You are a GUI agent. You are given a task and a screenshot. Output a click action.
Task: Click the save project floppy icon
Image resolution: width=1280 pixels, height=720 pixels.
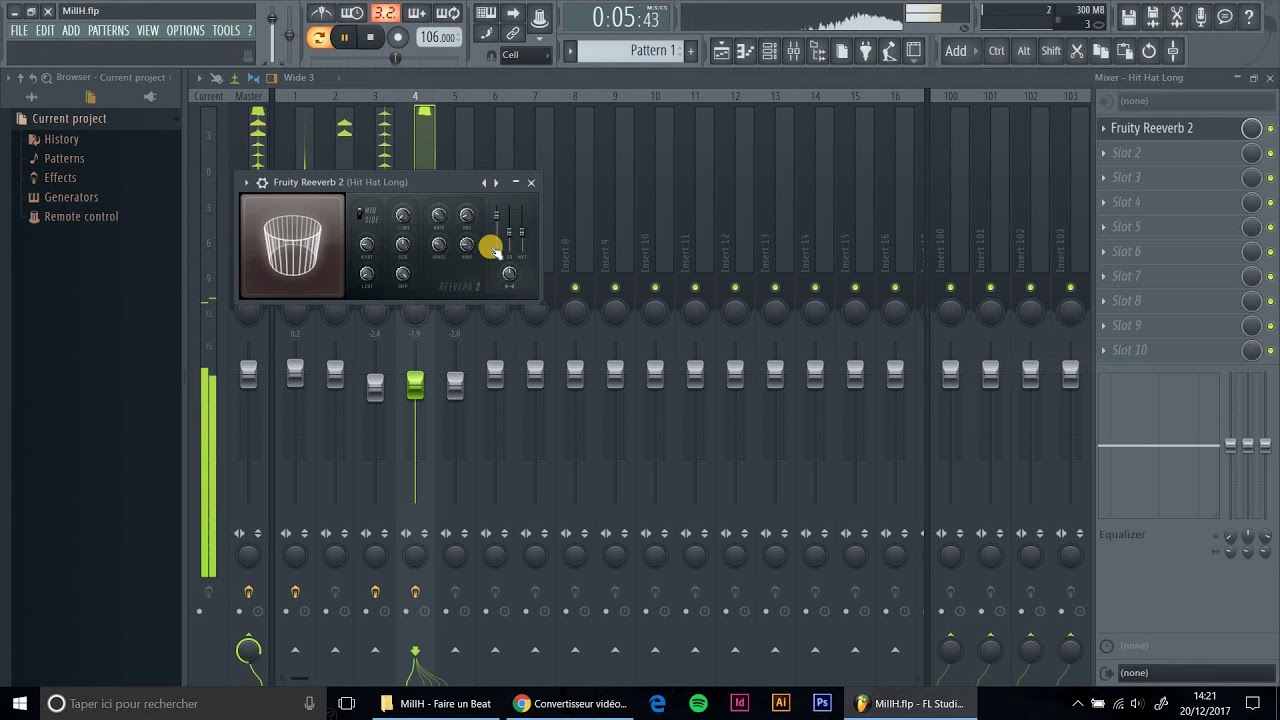(1129, 18)
